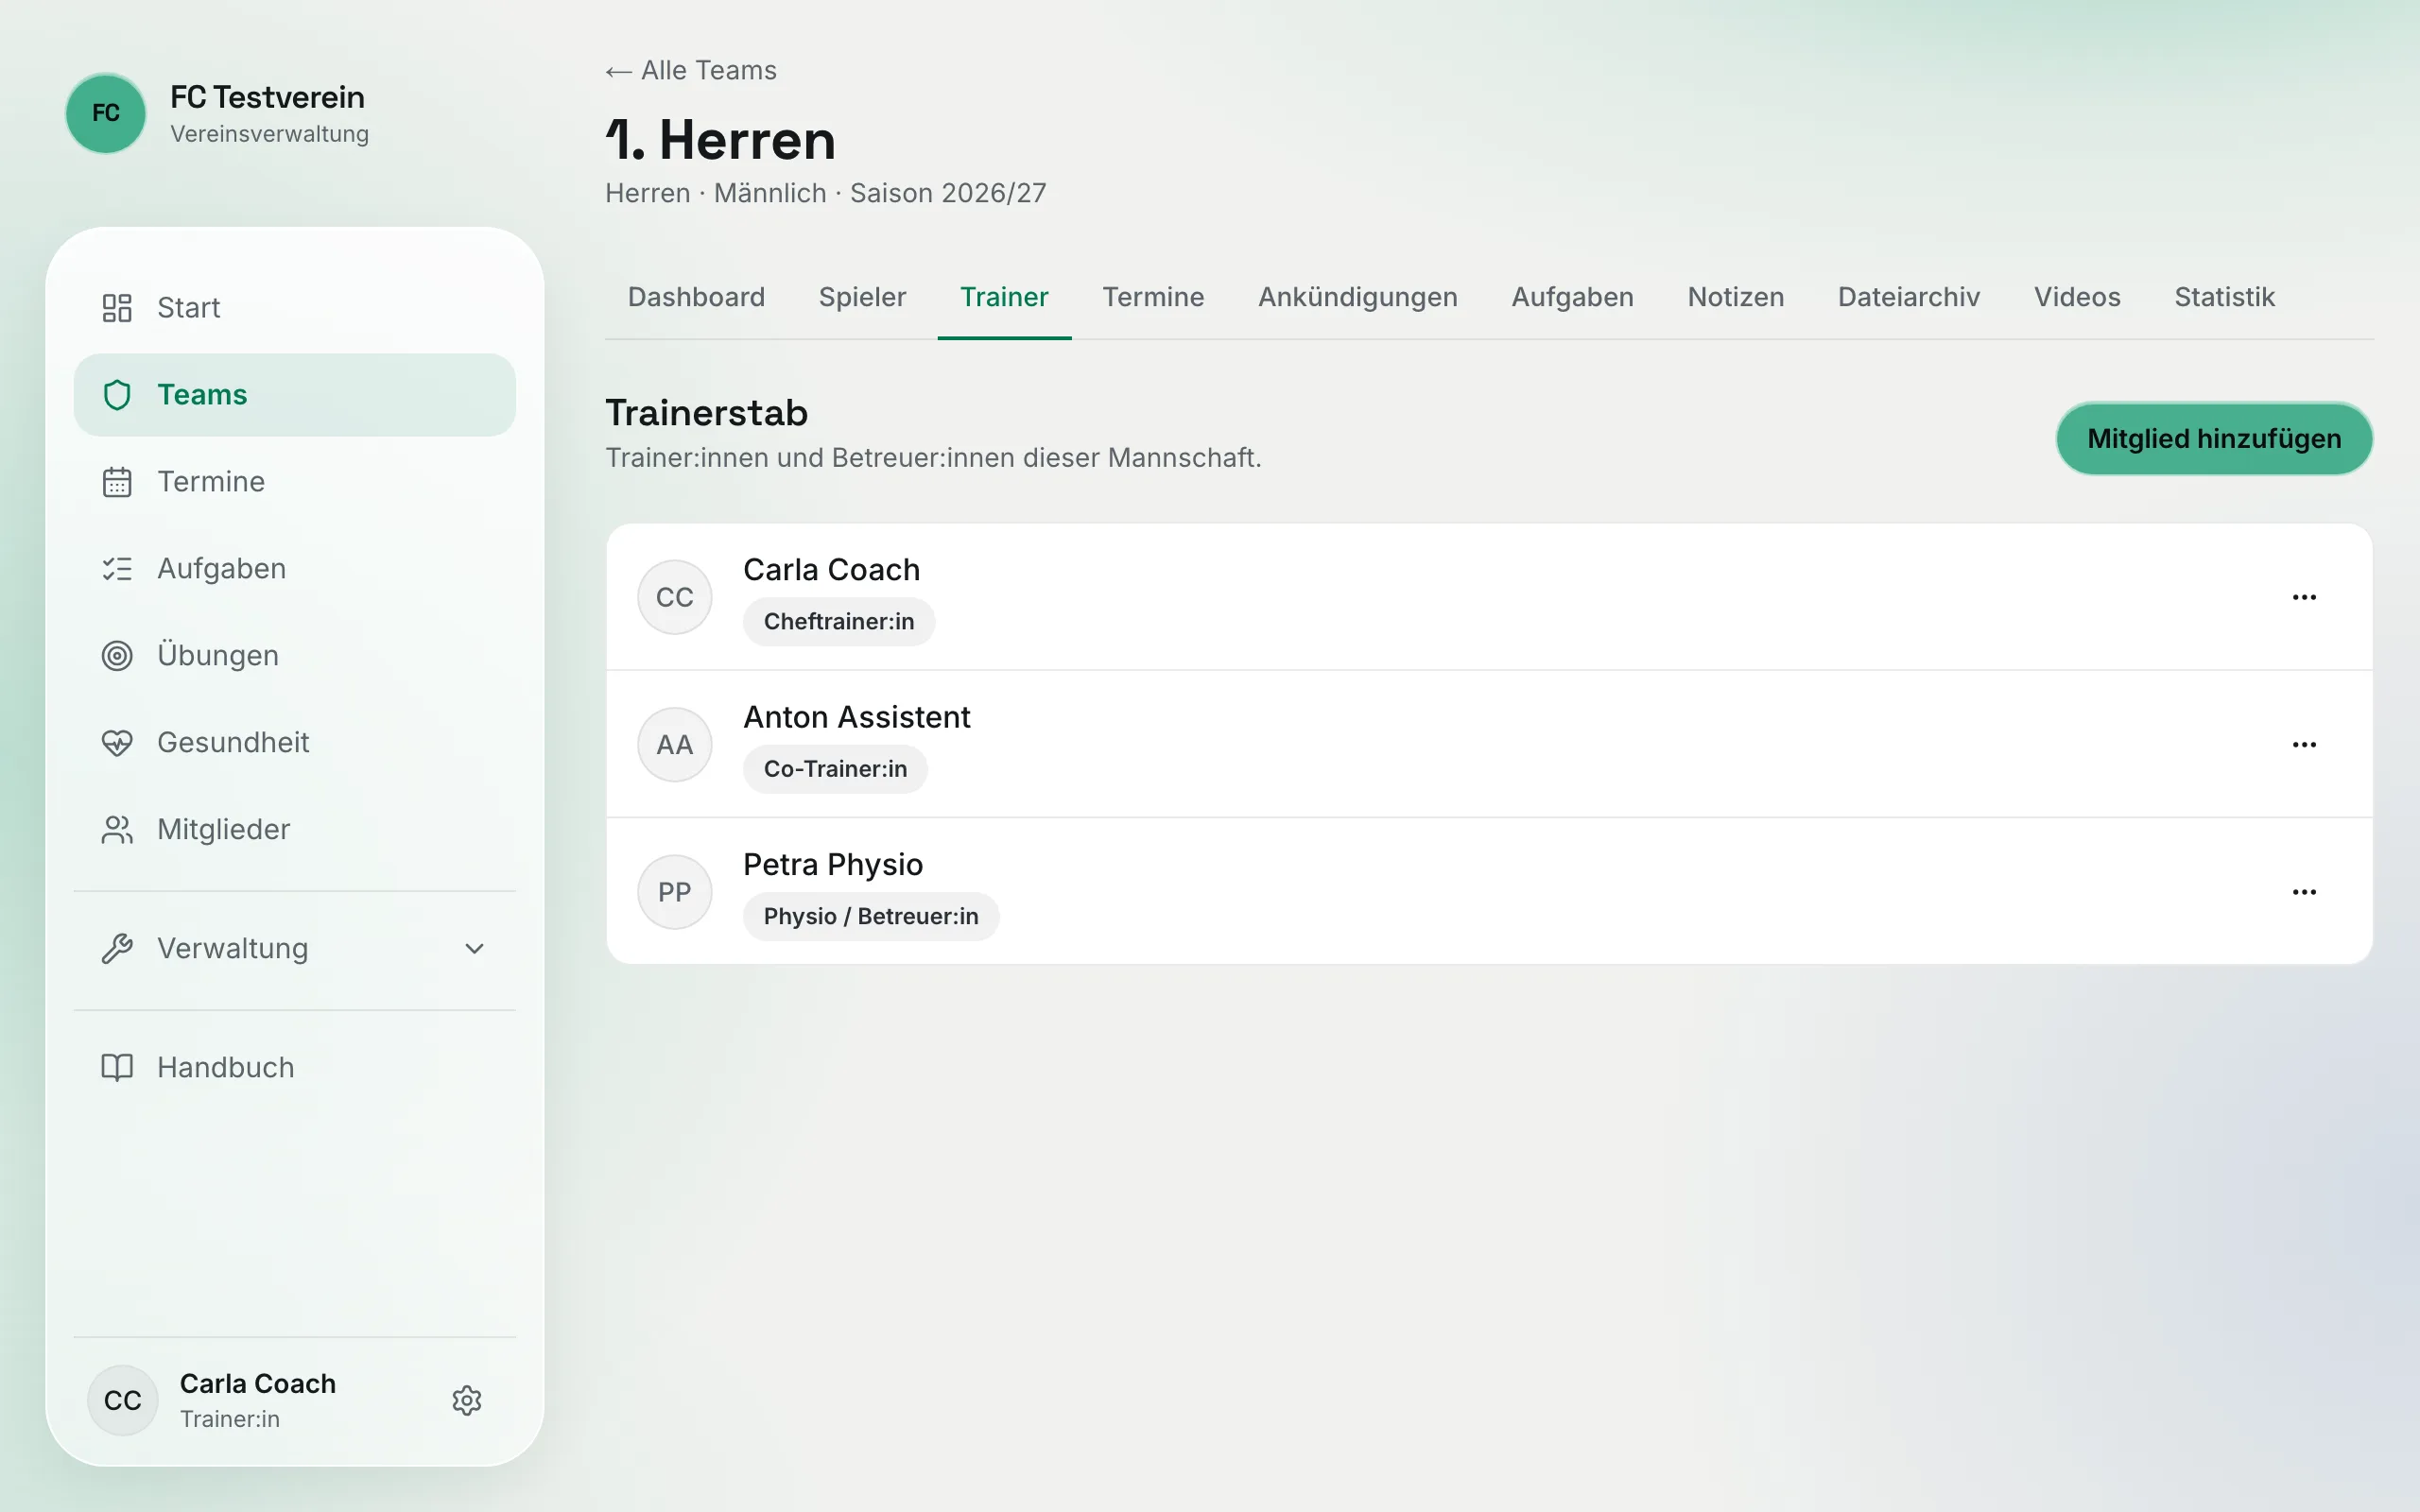Open Handbuch in the sidebar
The height and width of the screenshot is (1512, 2420).
(295, 1068)
